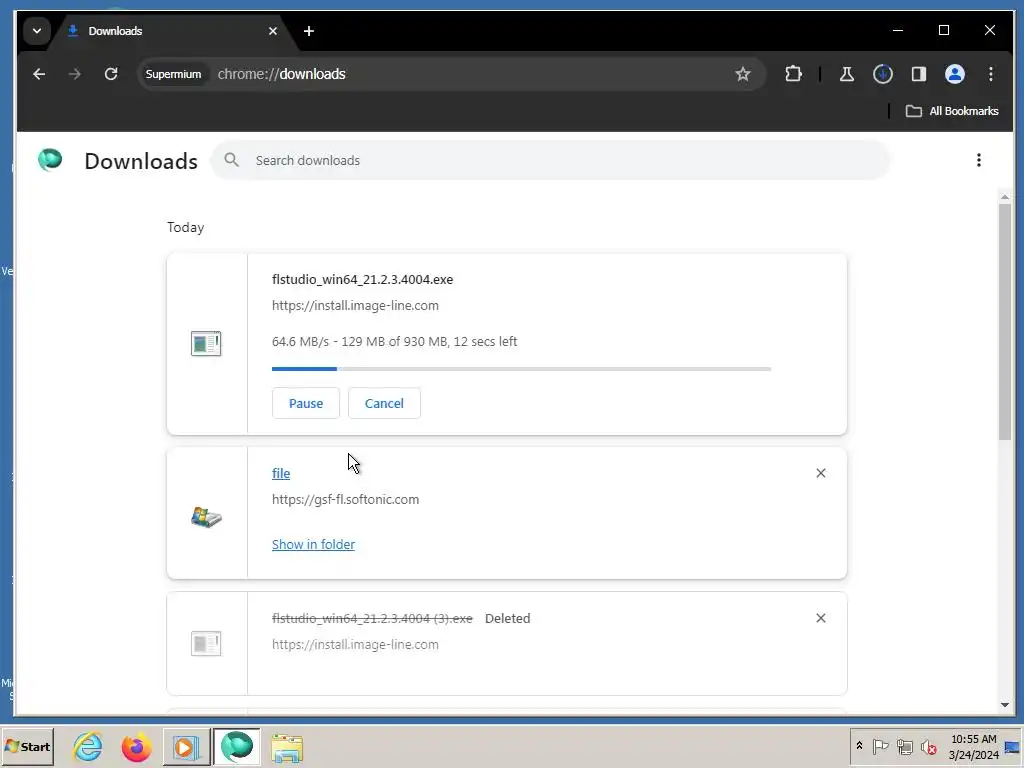Open a new tab with plus button

coord(309,31)
